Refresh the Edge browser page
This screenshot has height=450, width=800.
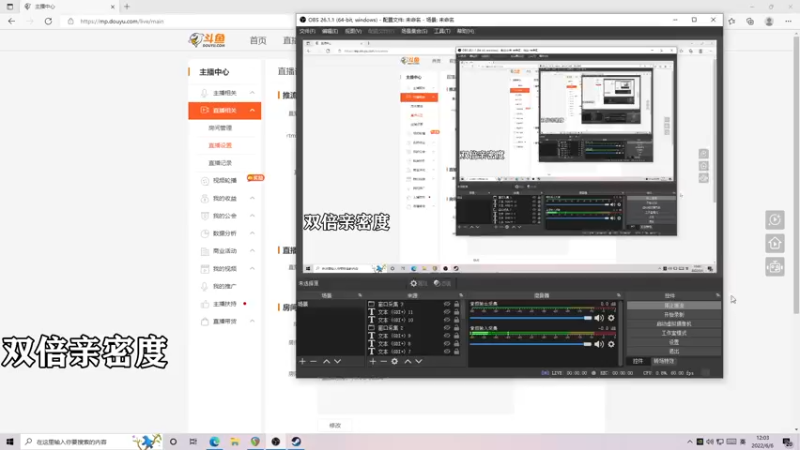(48, 21)
